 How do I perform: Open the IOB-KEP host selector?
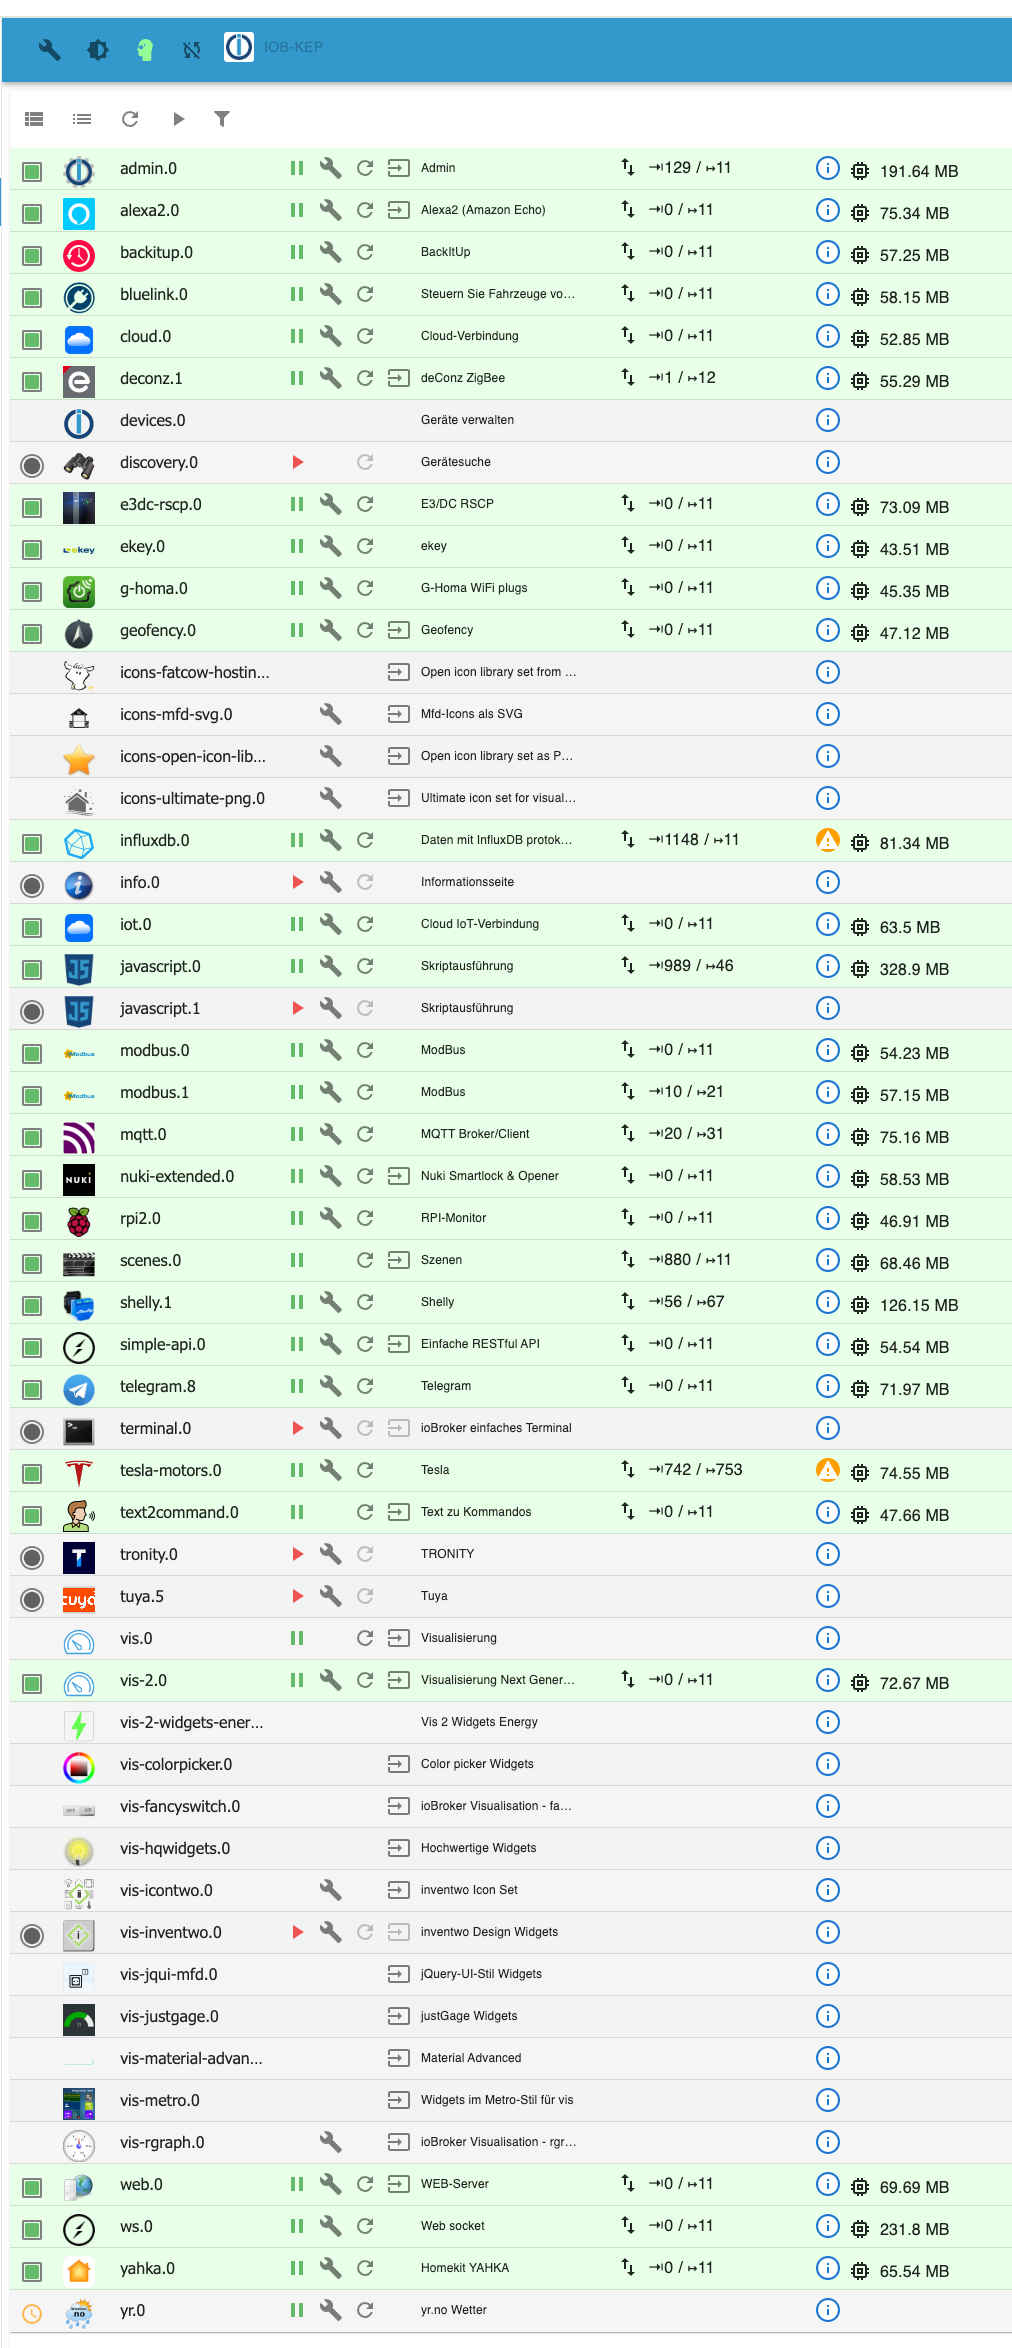coord(274,47)
